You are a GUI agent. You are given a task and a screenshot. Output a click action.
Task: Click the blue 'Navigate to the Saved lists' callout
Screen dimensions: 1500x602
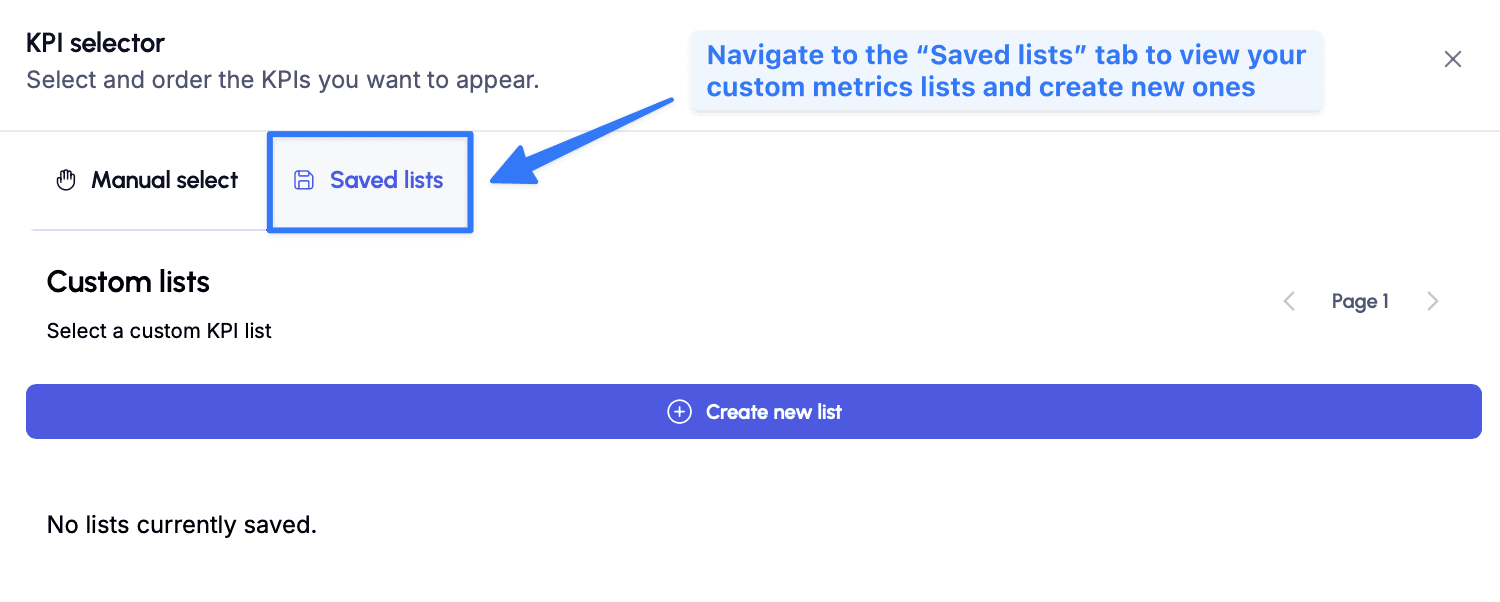1006,70
